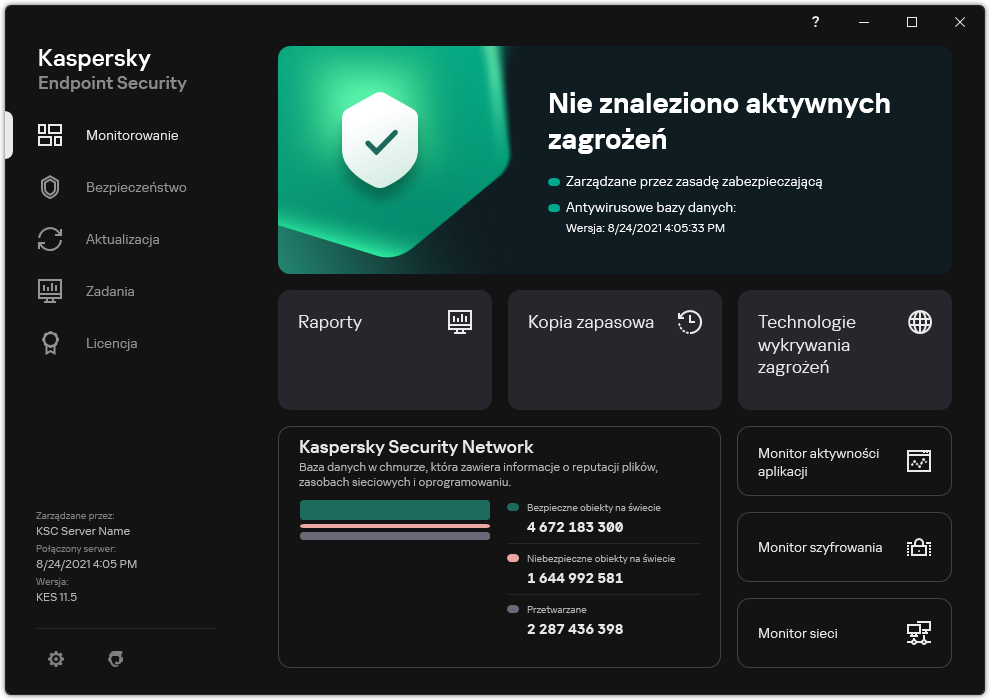
Task: Click the 'Przetwarzane' label
Action: pyautogui.click(x=557, y=610)
